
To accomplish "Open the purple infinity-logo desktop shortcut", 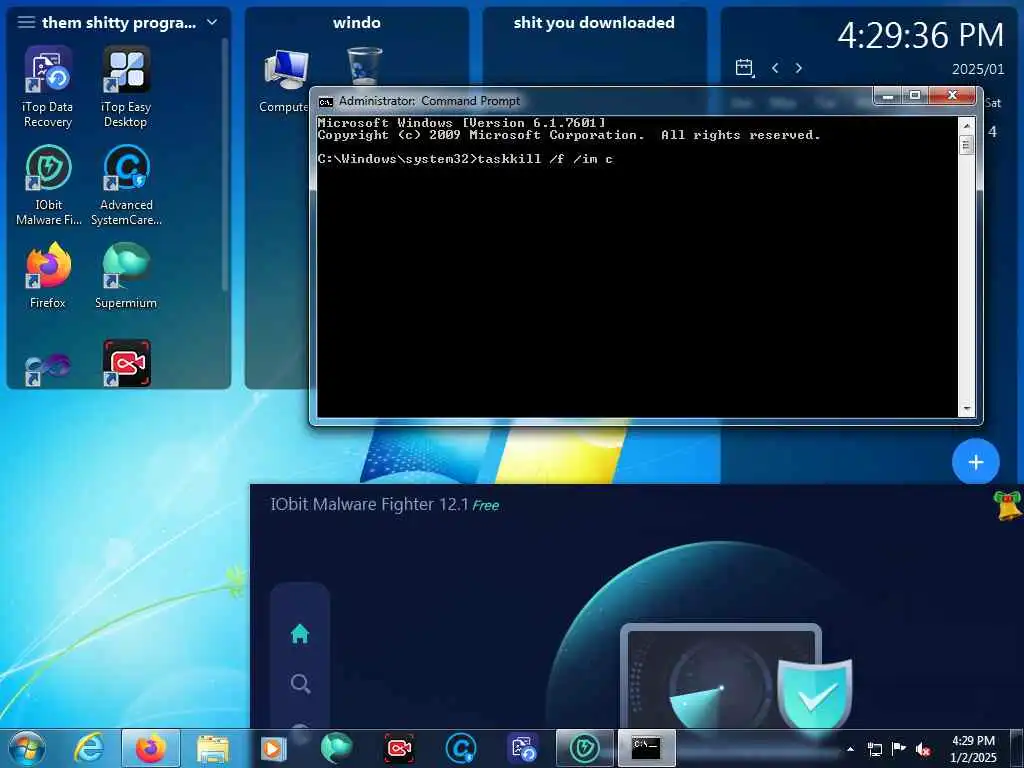I will (48, 369).
